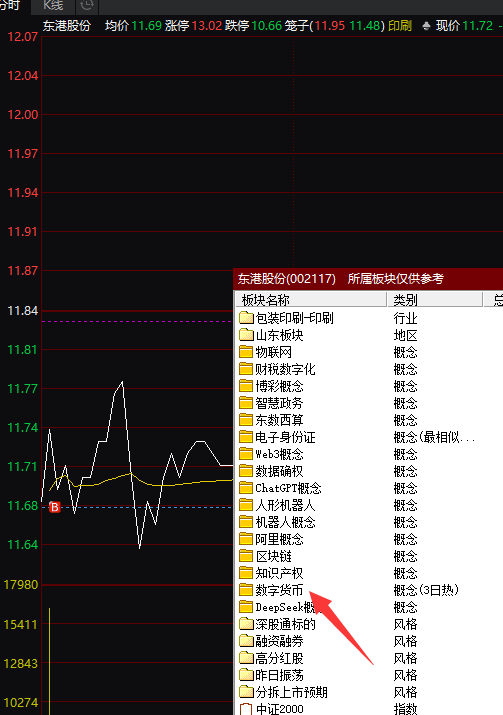Click the yellow volume bar in volume pane
503x715 pixels.
tap(49, 661)
